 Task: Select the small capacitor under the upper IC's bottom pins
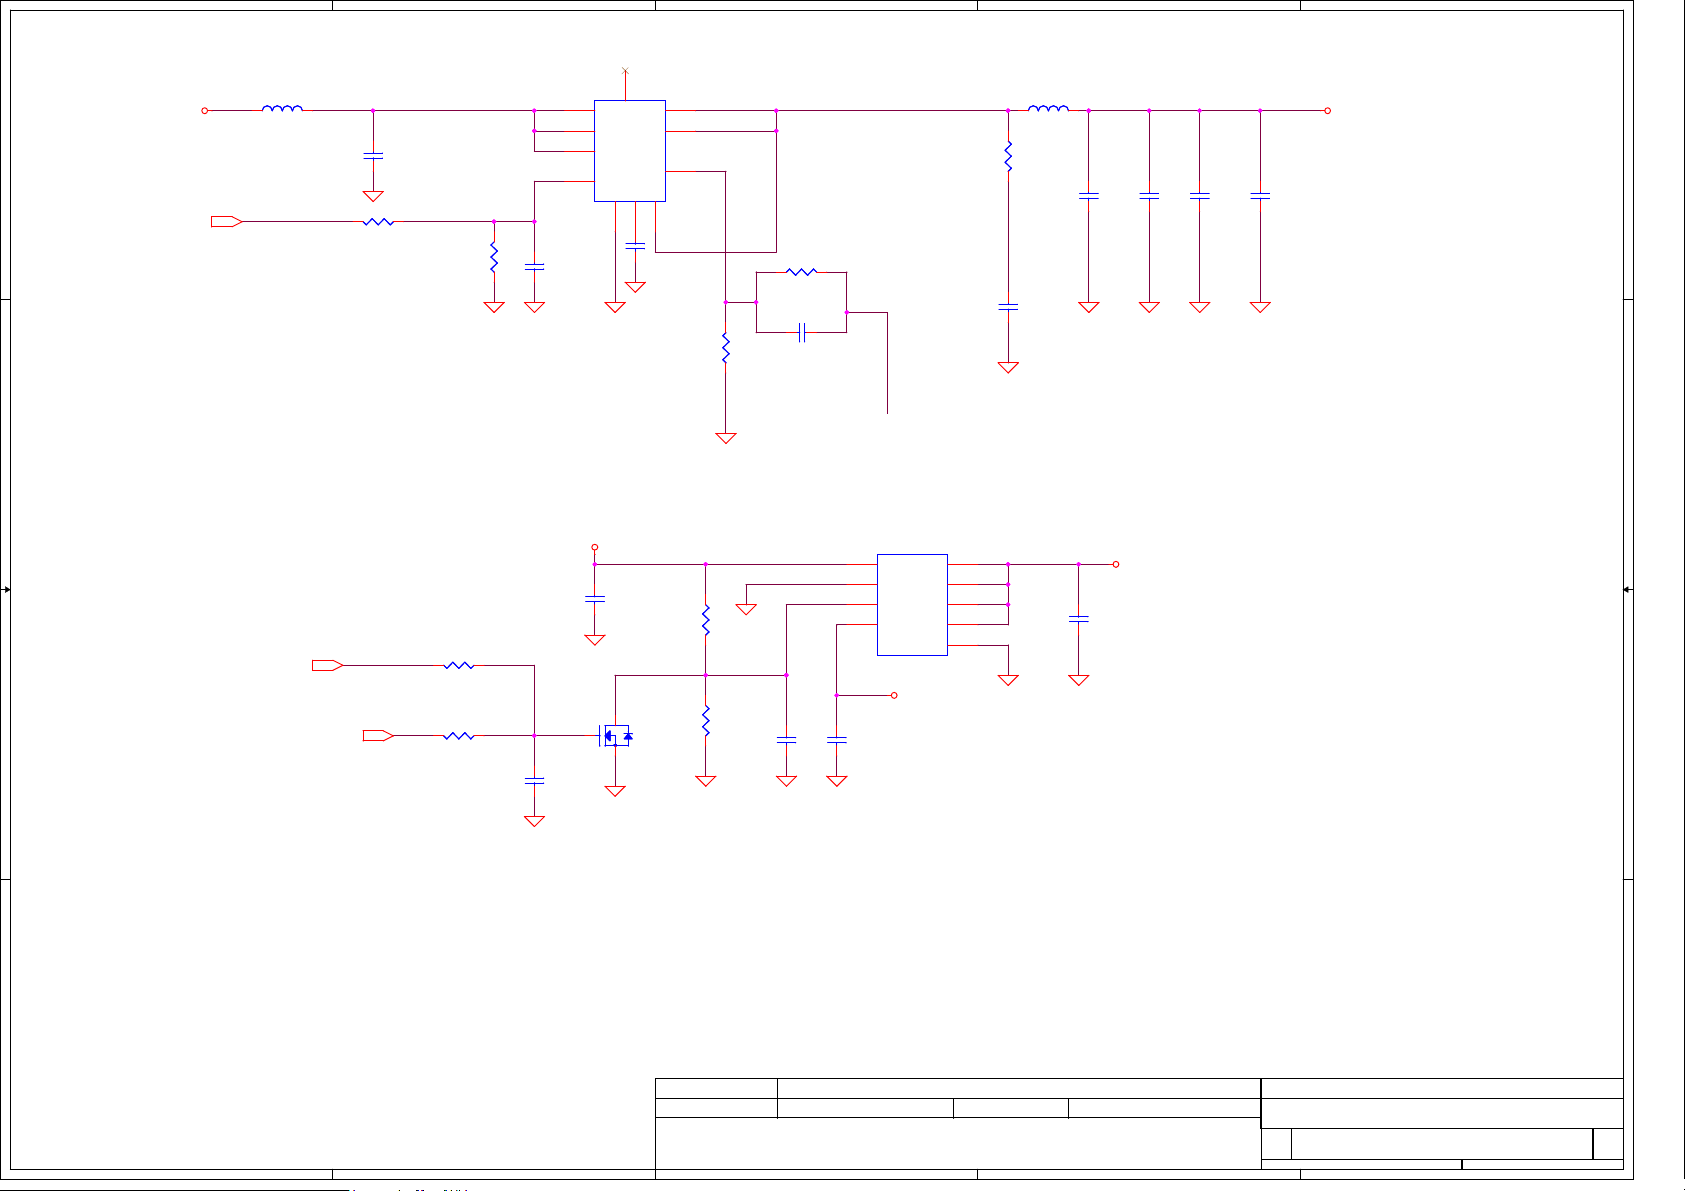[635, 246]
